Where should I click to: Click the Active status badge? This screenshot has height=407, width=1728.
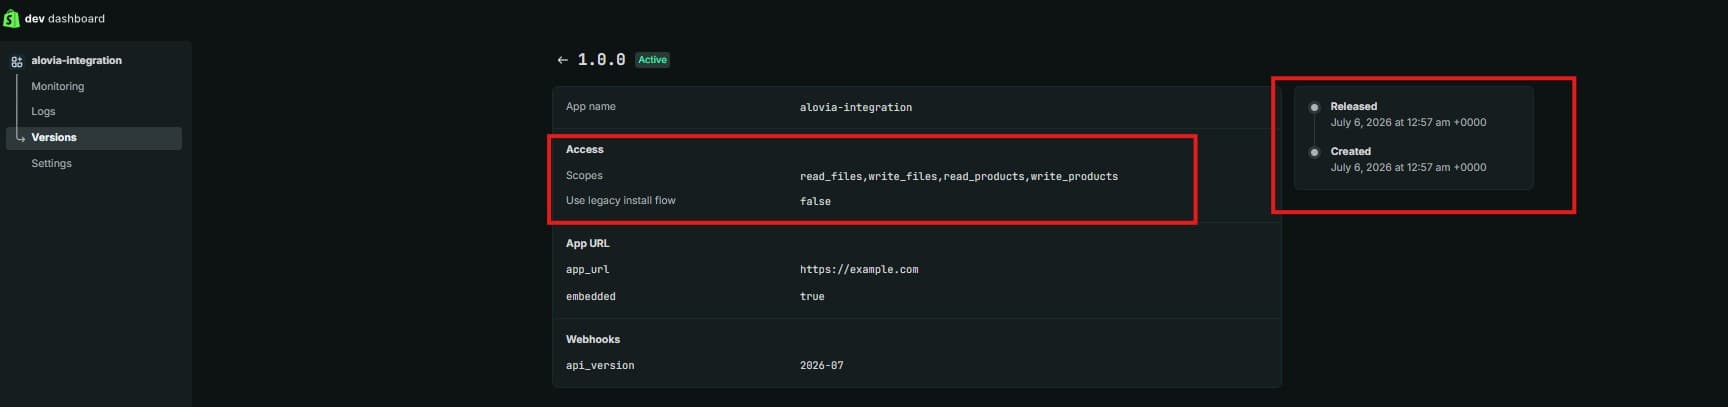pyautogui.click(x=652, y=60)
